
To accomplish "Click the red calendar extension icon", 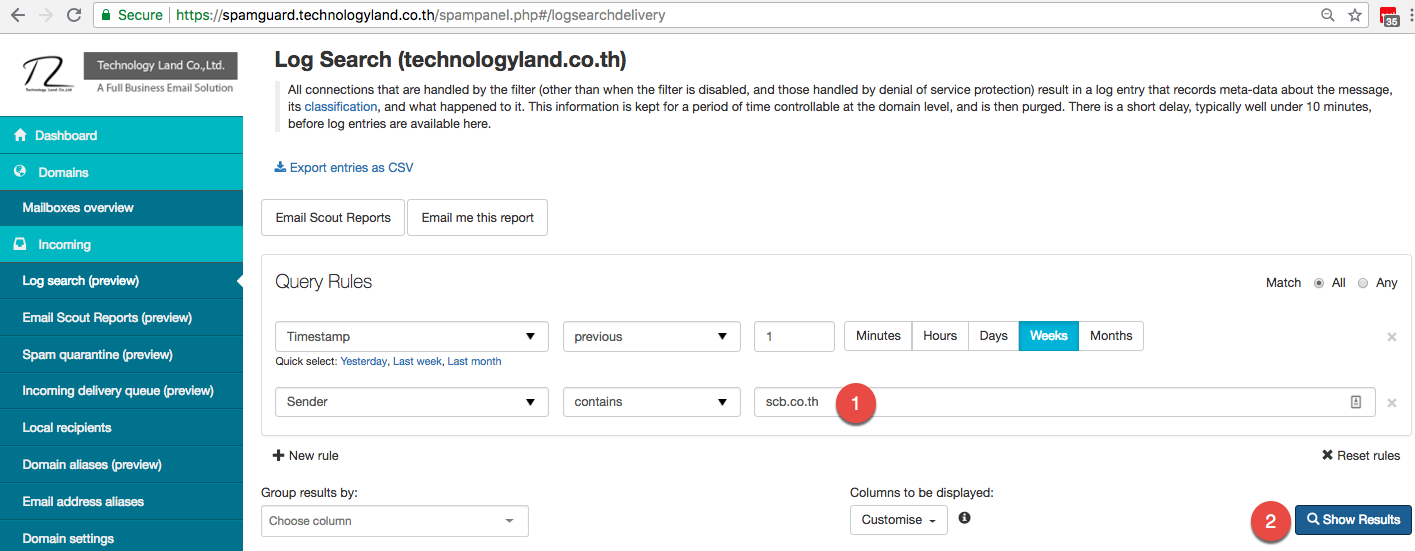I will pyautogui.click(x=1388, y=16).
